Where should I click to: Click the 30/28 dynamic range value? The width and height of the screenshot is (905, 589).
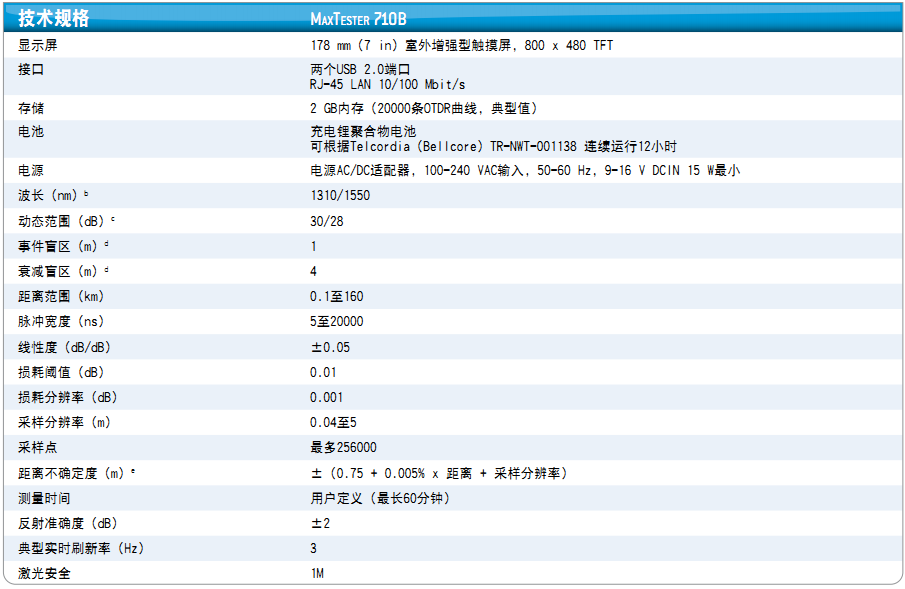(x=327, y=221)
